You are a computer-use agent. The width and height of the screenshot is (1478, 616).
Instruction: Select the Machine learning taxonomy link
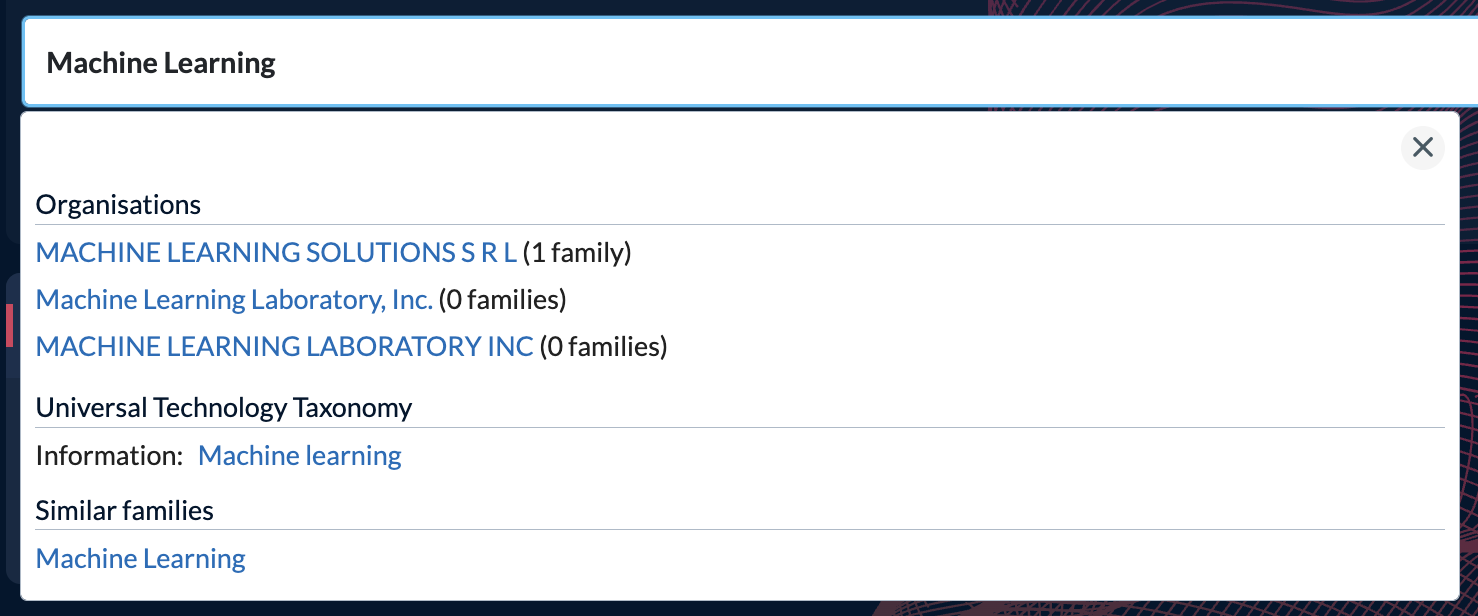click(300, 456)
